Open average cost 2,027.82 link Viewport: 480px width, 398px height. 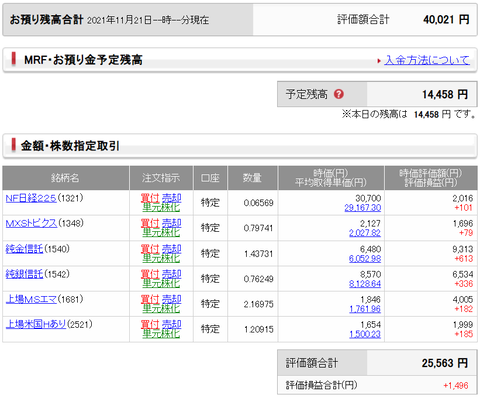[x=365, y=233]
